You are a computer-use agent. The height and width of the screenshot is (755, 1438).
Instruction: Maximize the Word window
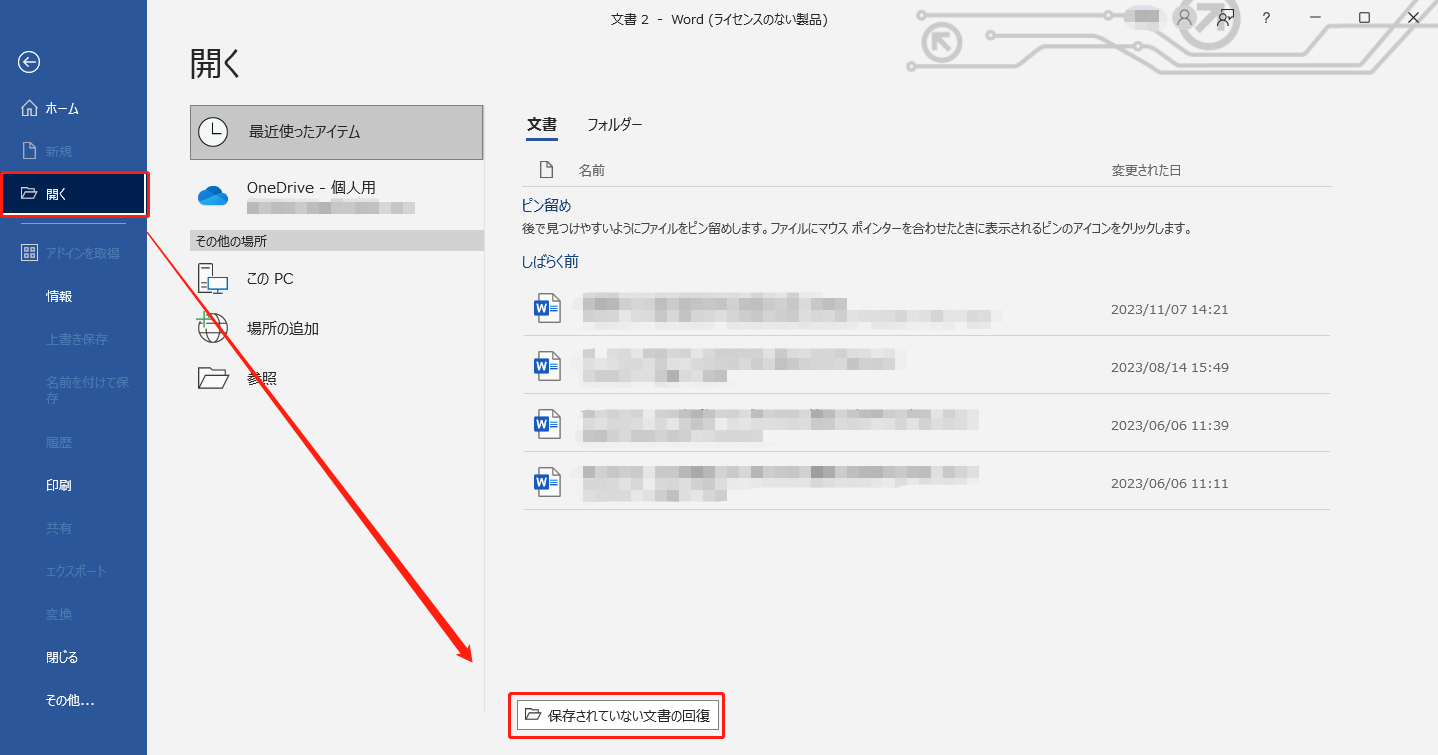[1364, 18]
